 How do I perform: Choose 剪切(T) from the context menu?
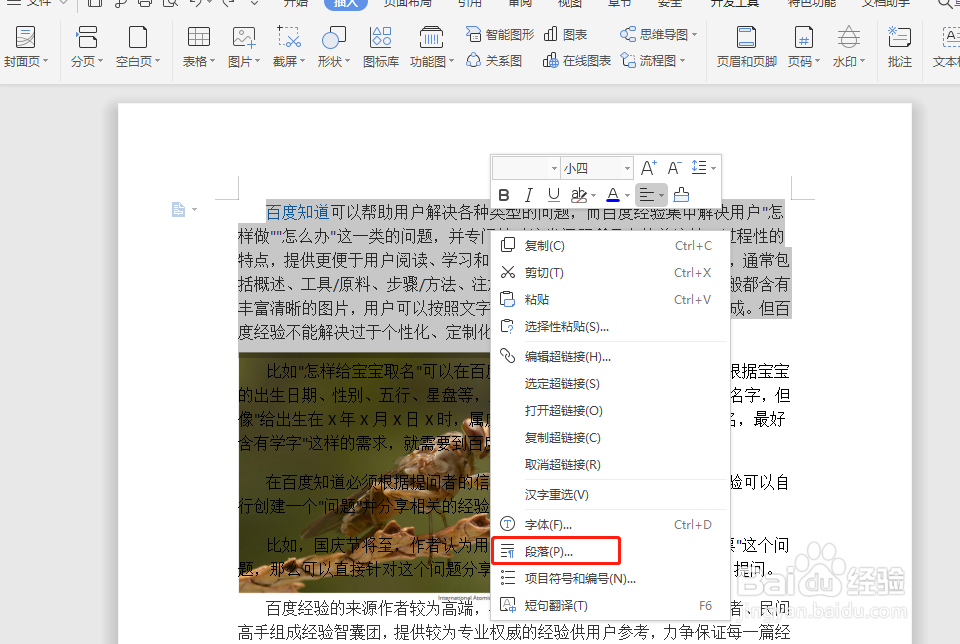coord(610,272)
